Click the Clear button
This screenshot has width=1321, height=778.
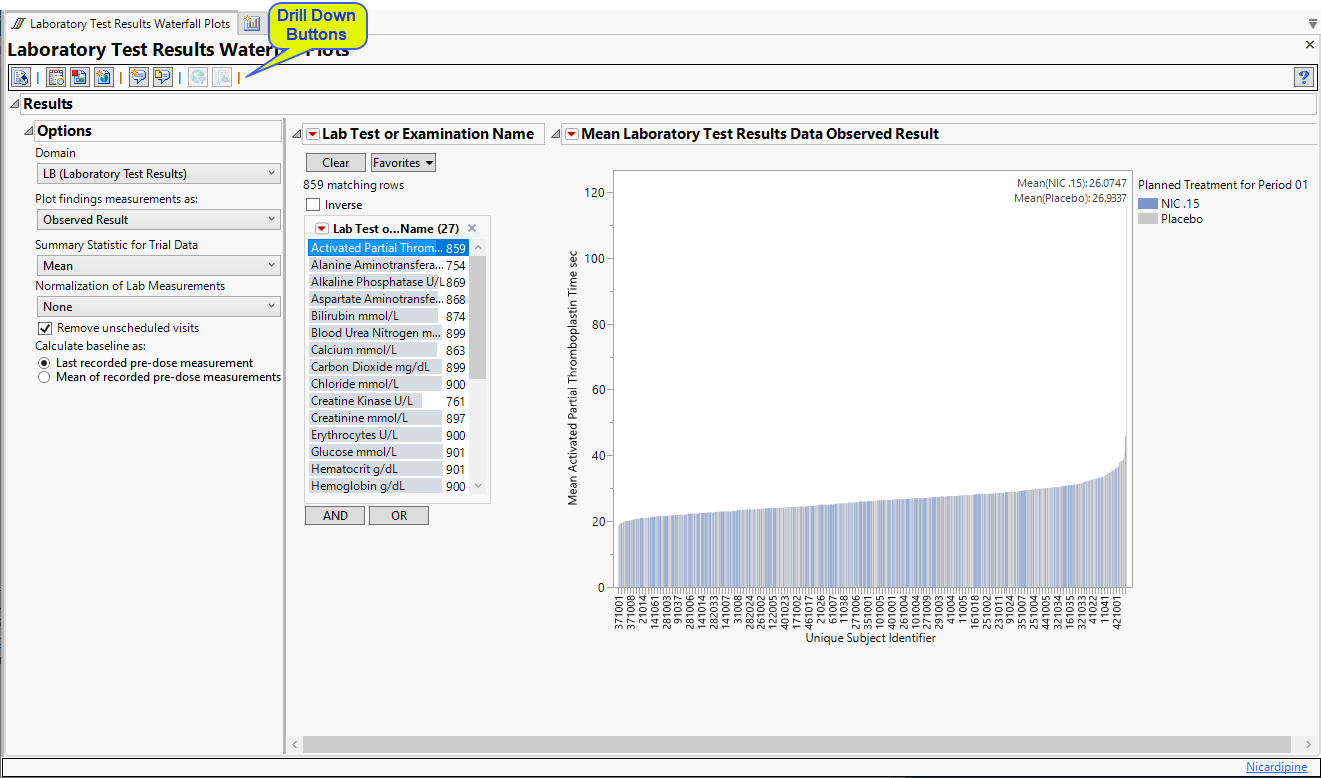point(335,163)
